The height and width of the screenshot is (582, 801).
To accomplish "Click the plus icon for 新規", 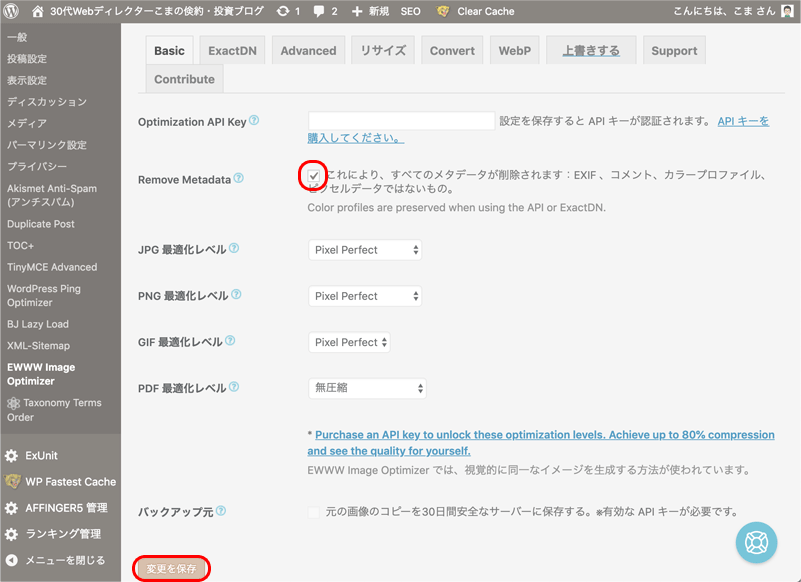I will click(357, 11).
